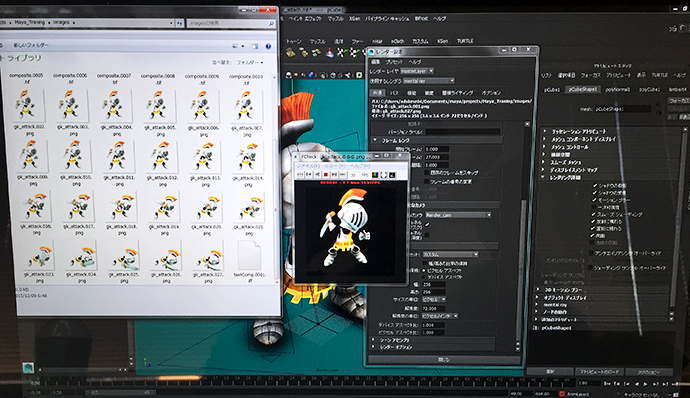Image resolution: width=690 pixels, height=398 pixels.
Task: Click the Explorer search magnifier icon
Action: [x=271, y=23]
